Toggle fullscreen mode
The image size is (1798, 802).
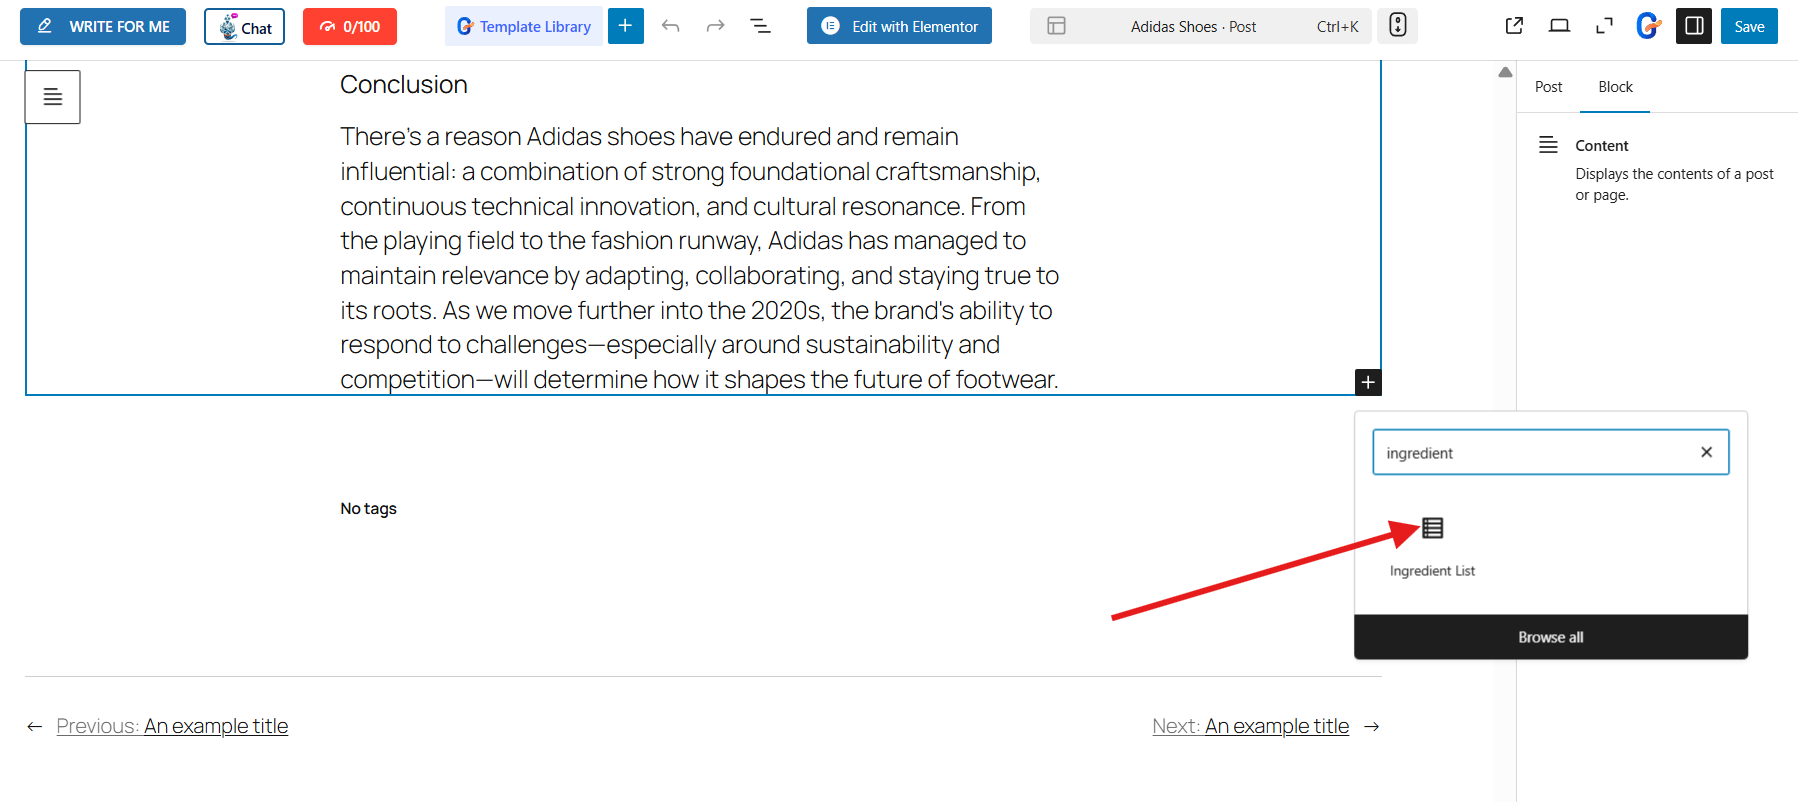pos(1604,26)
